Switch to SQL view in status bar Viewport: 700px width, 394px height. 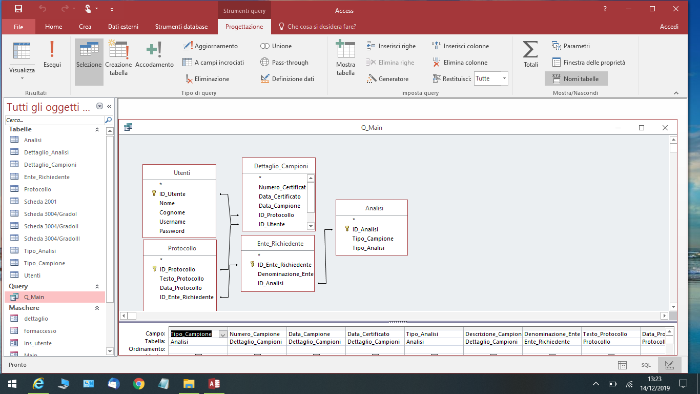[x=646, y=365]
